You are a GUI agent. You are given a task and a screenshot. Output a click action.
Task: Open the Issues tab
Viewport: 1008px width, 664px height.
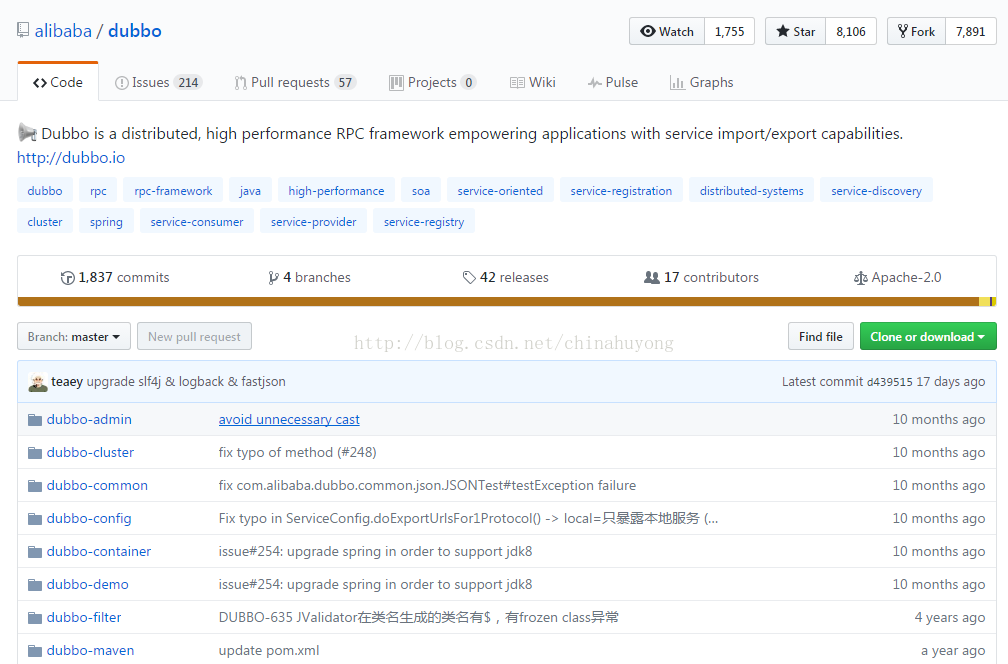point(158,82)
